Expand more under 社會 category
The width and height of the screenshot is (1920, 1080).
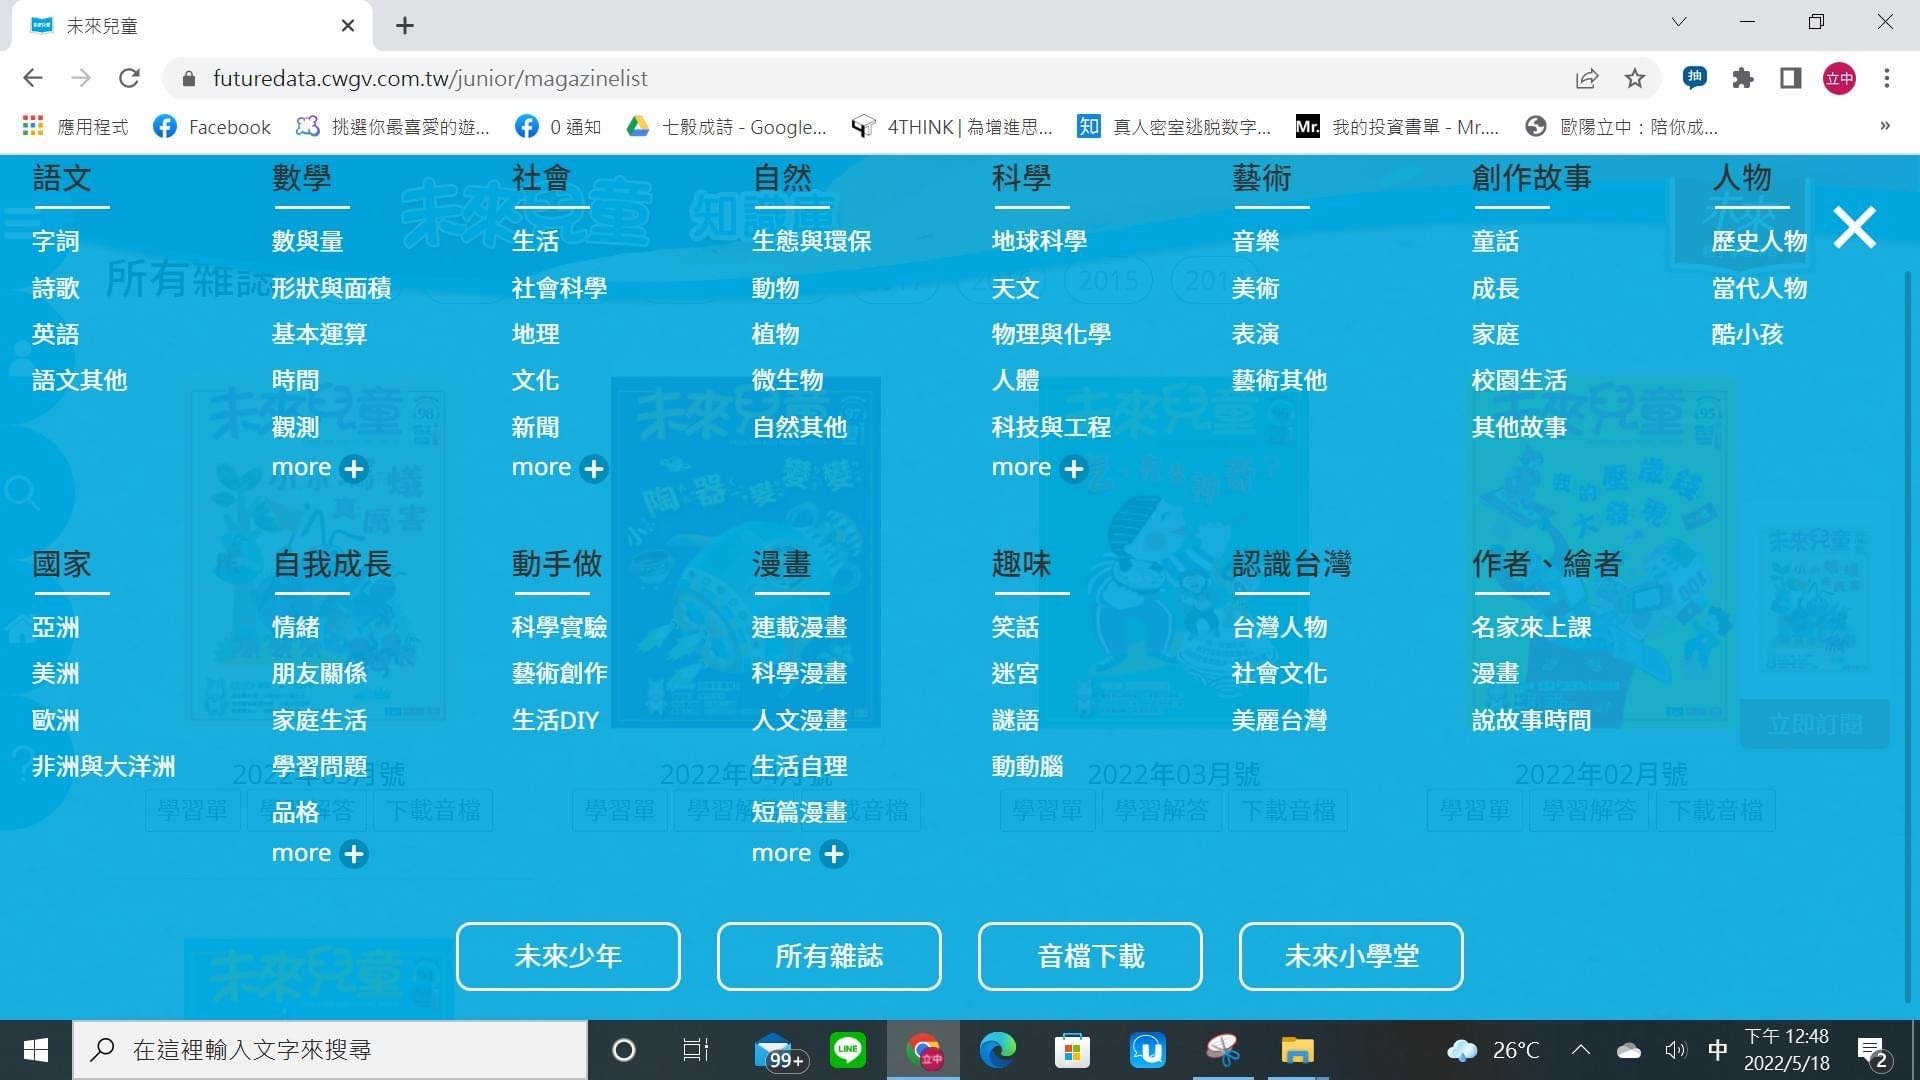pyautogui.click(x=560, y=468)
